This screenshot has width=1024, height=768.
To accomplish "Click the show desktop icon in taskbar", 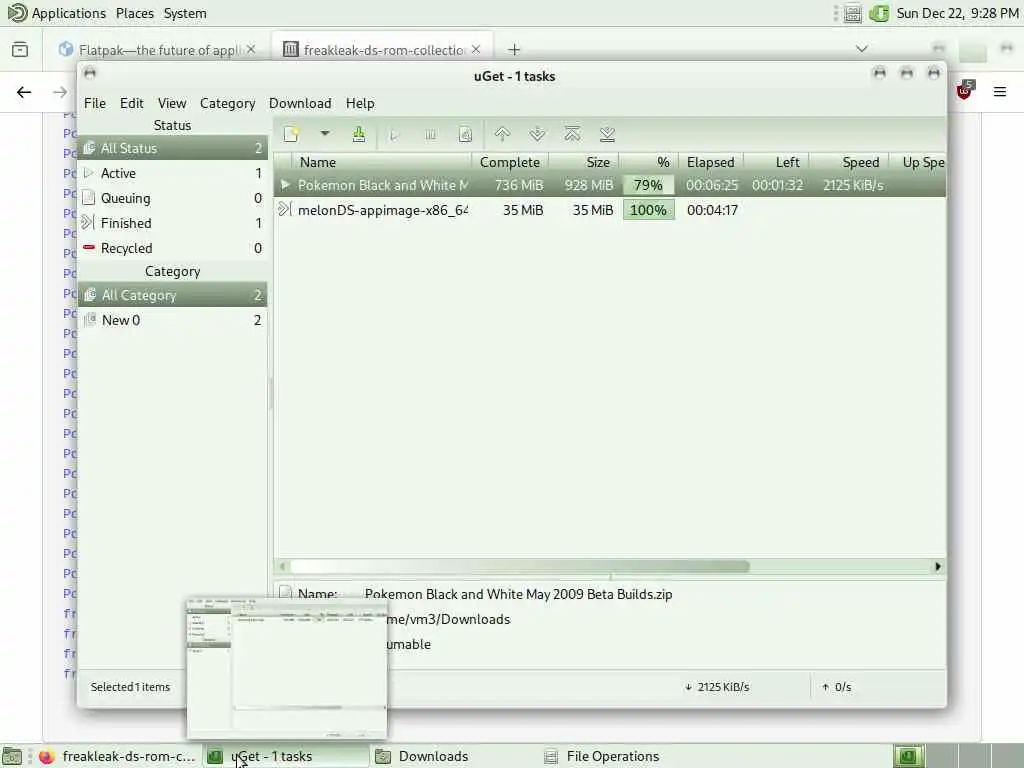I will (12, 756).
